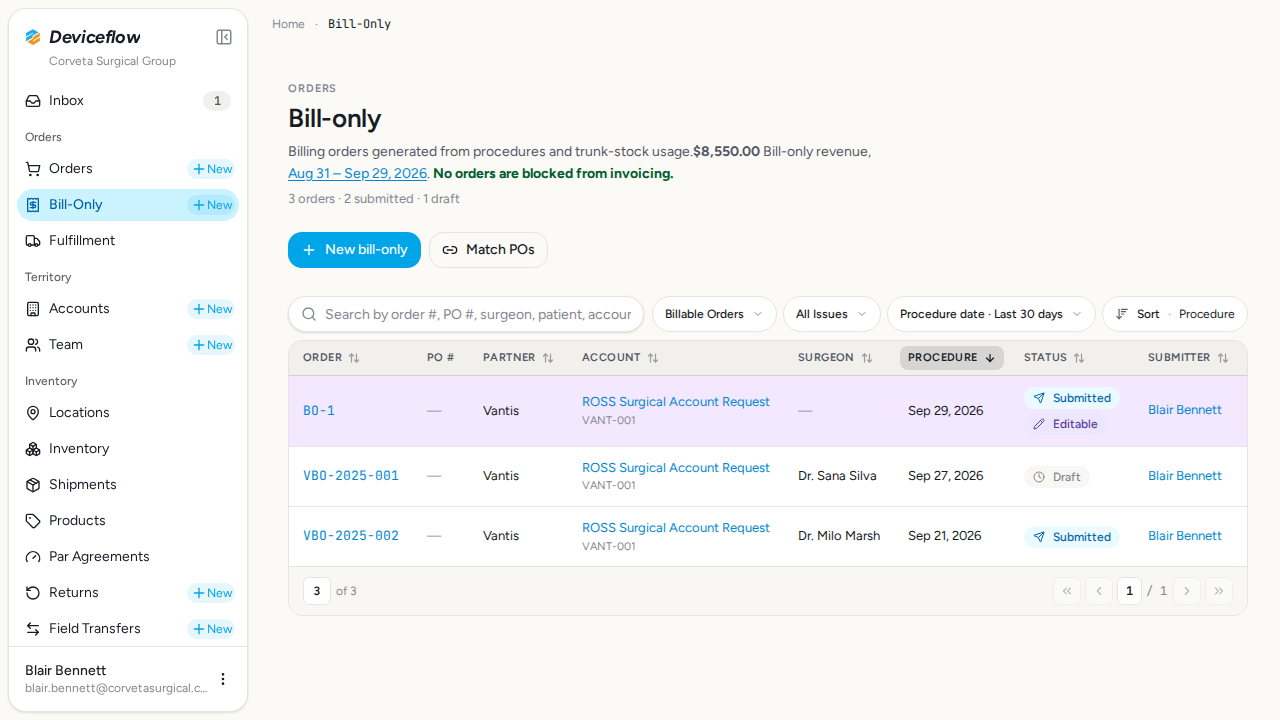Click Blair Bennett submitter link for VBO-2025-002
Screen dimensions: 1280x720
[x=1185, y=536]
